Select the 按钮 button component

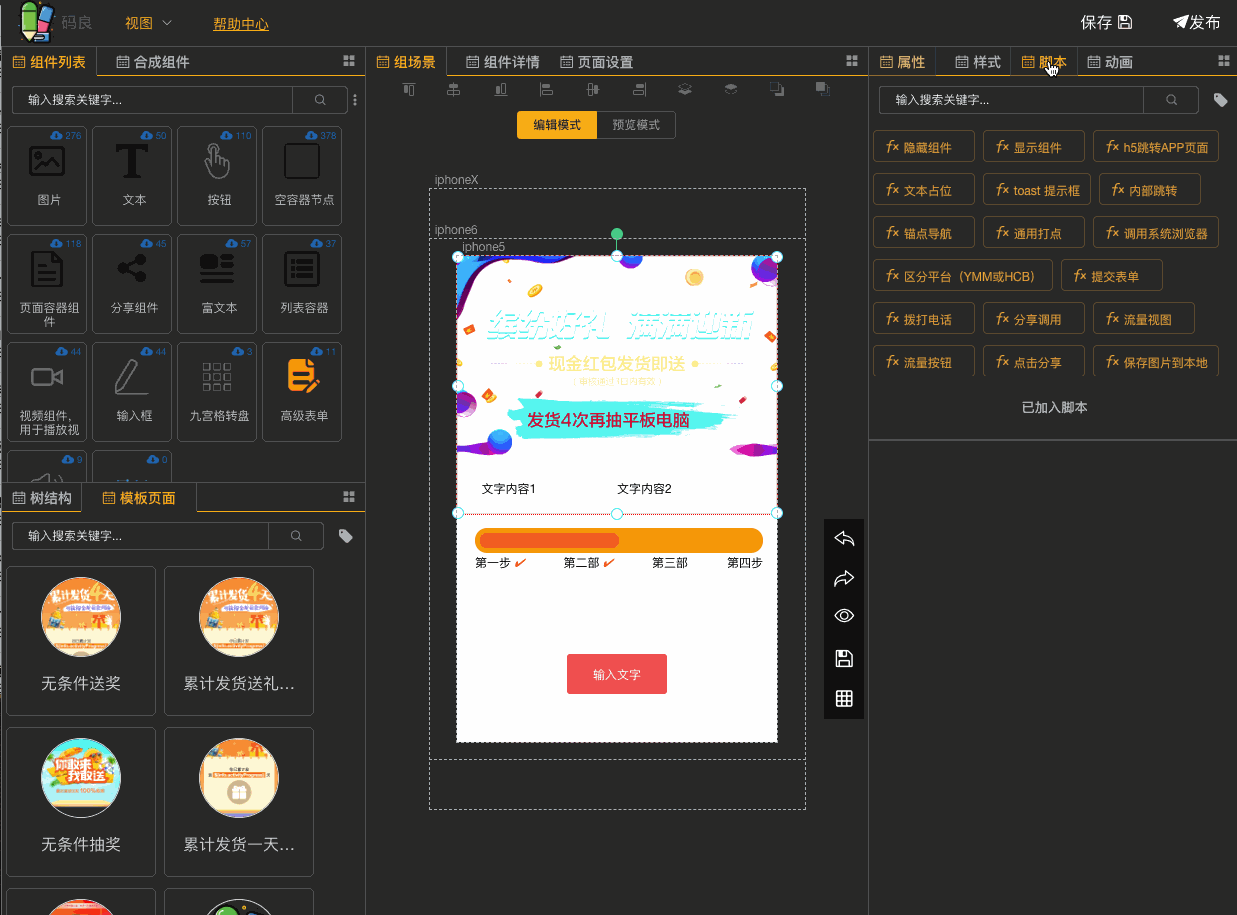pyautogui.click(x=217, y=176)
